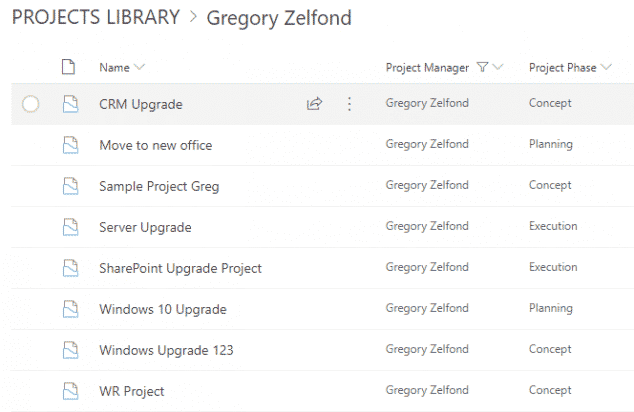634x412 pixels.
Task: Click the Server Upgrade file icon
Action: tap(70, 227)
